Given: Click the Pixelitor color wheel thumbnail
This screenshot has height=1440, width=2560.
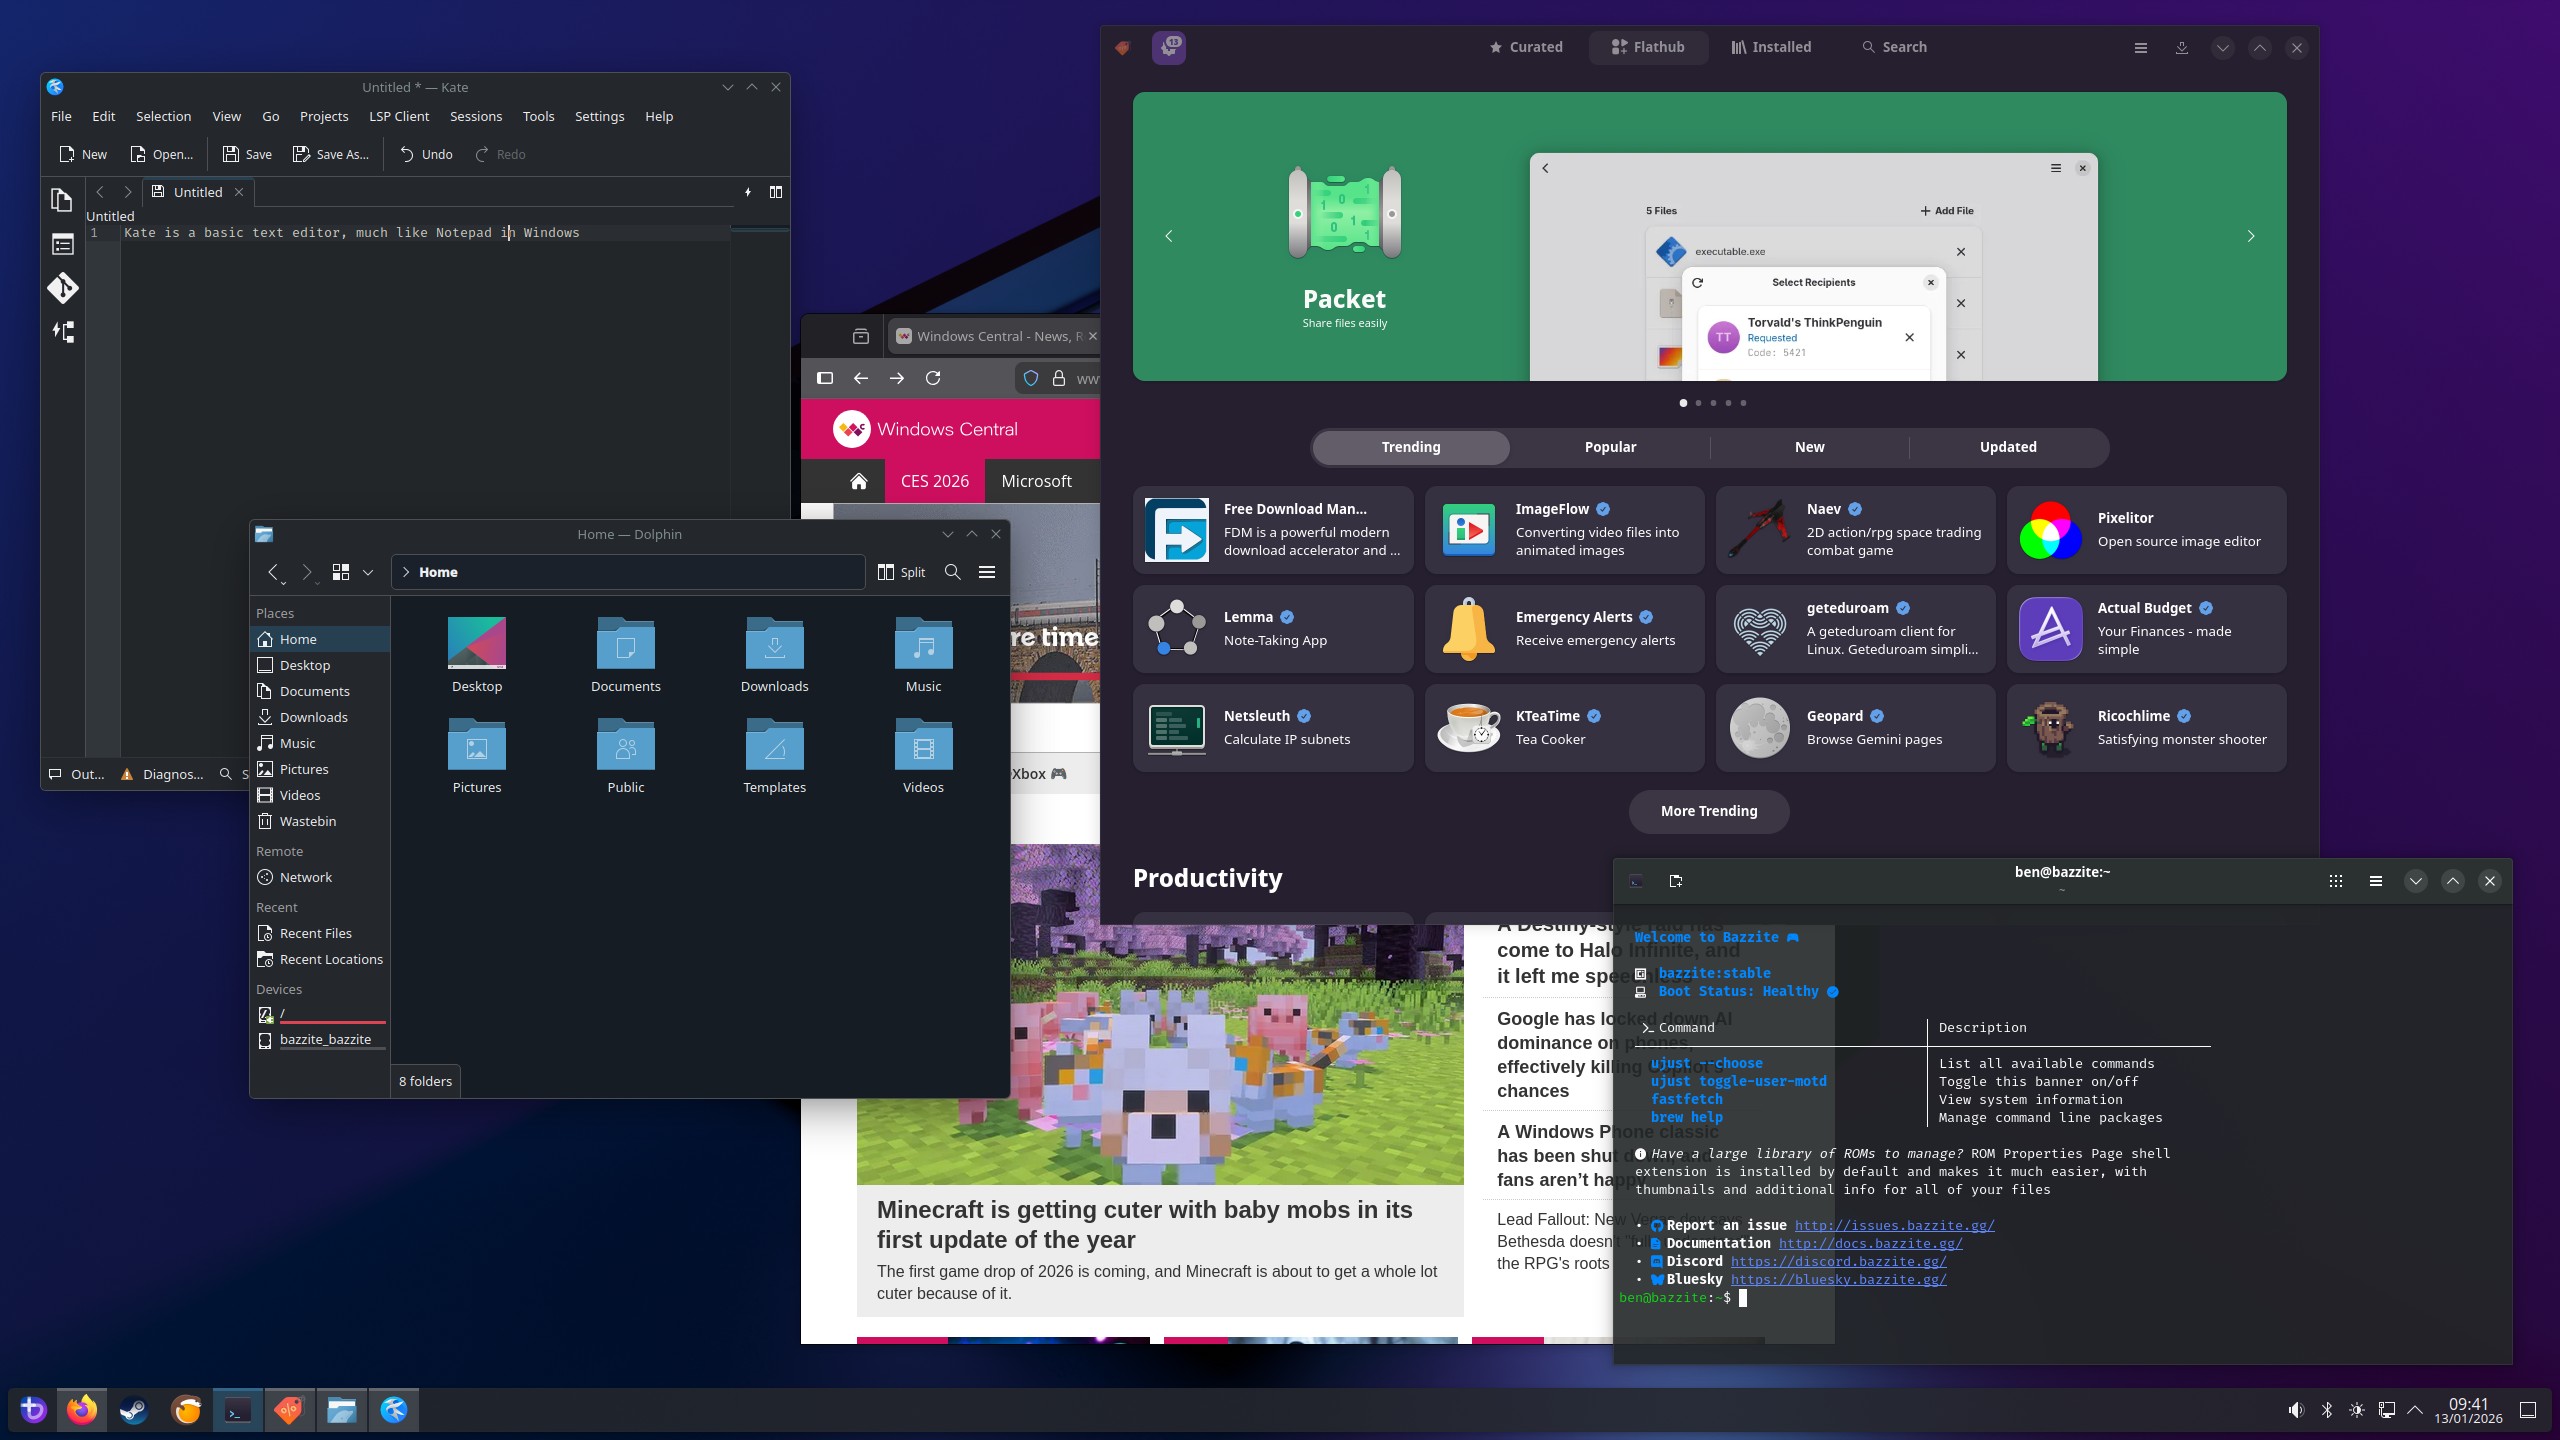Looking at the screenshot, I should [x=2048, y=532].
